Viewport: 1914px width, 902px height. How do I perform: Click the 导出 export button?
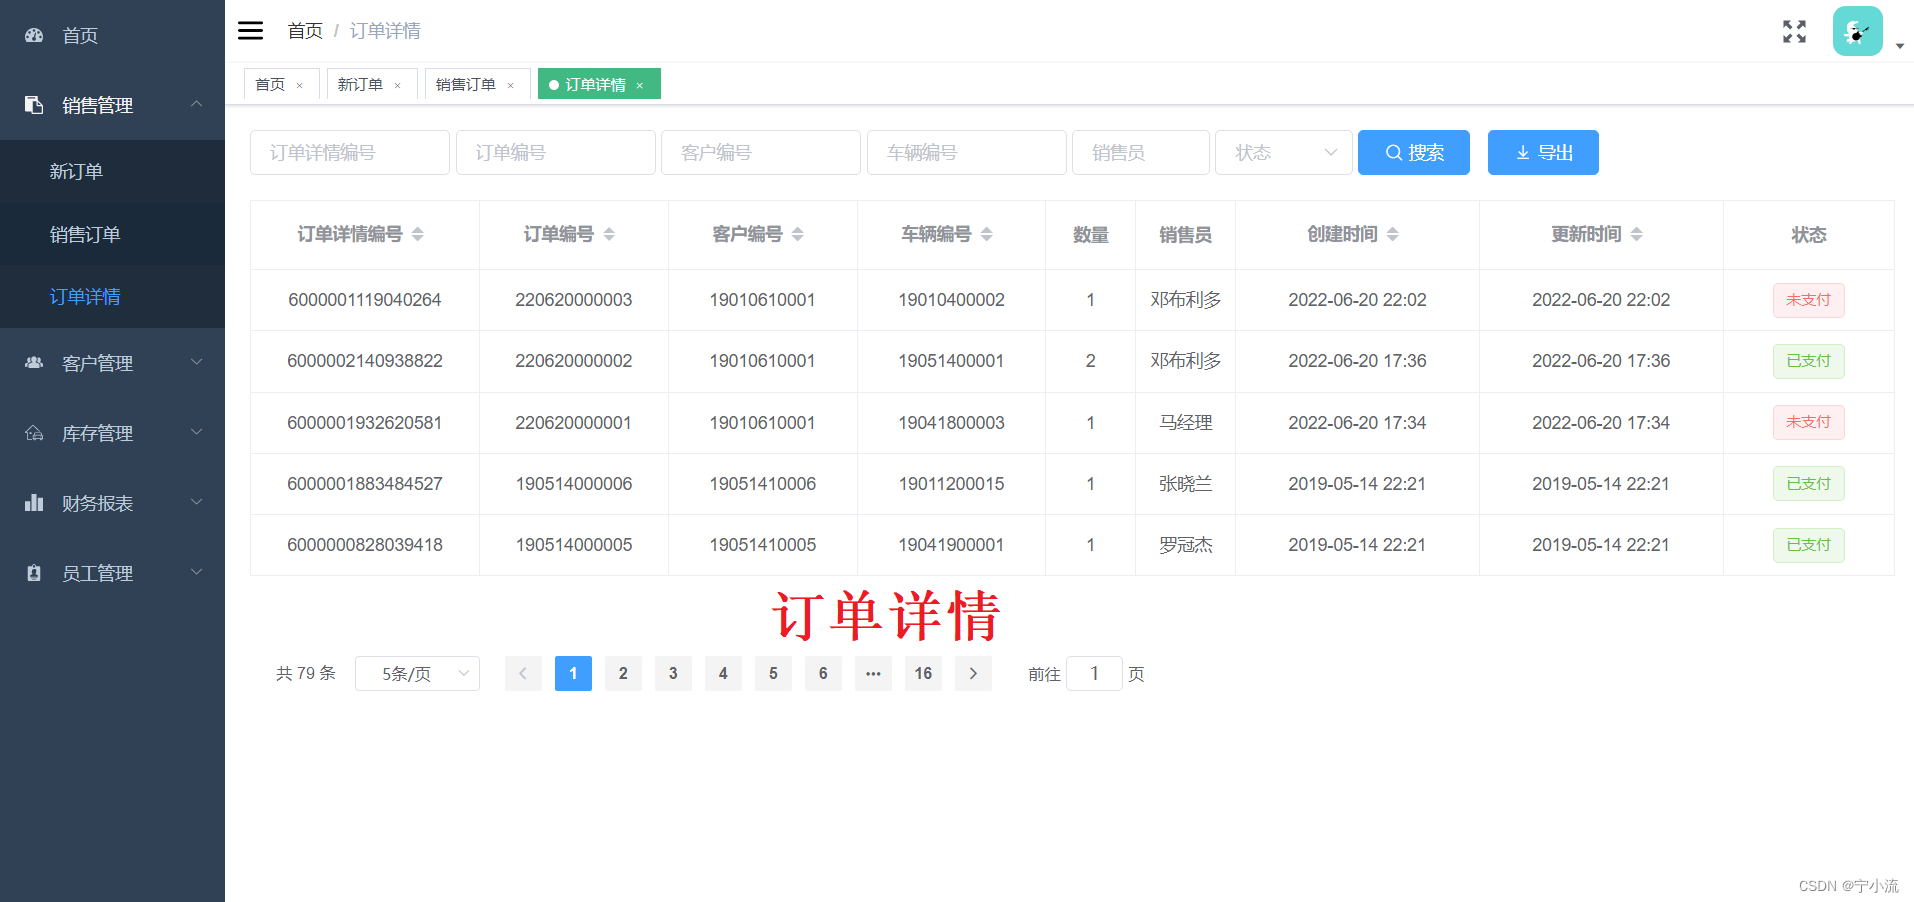click(1543, 152)
